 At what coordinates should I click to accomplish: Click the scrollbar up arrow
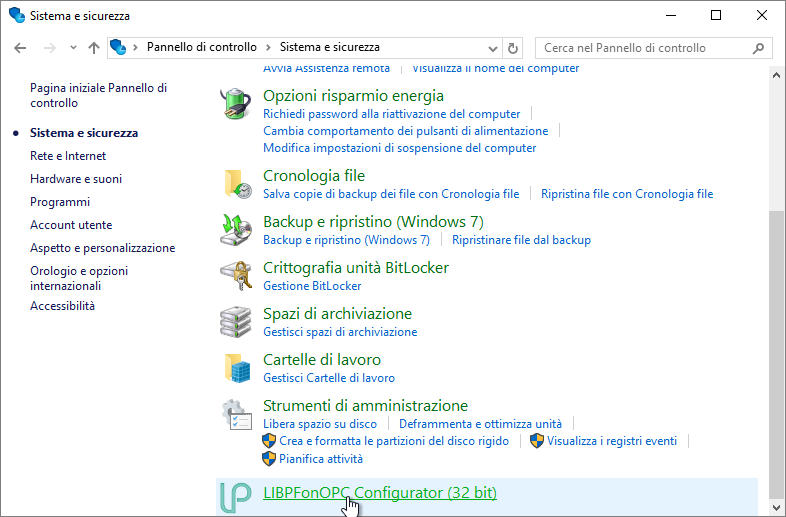click(776, 76)
